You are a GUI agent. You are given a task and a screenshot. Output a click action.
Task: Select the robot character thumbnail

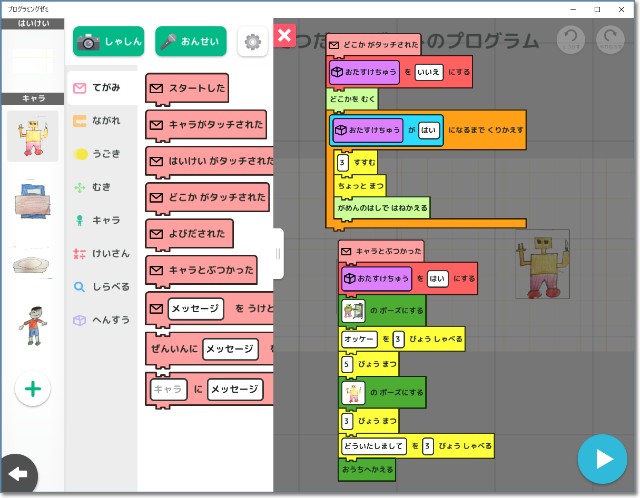point(32,136)
